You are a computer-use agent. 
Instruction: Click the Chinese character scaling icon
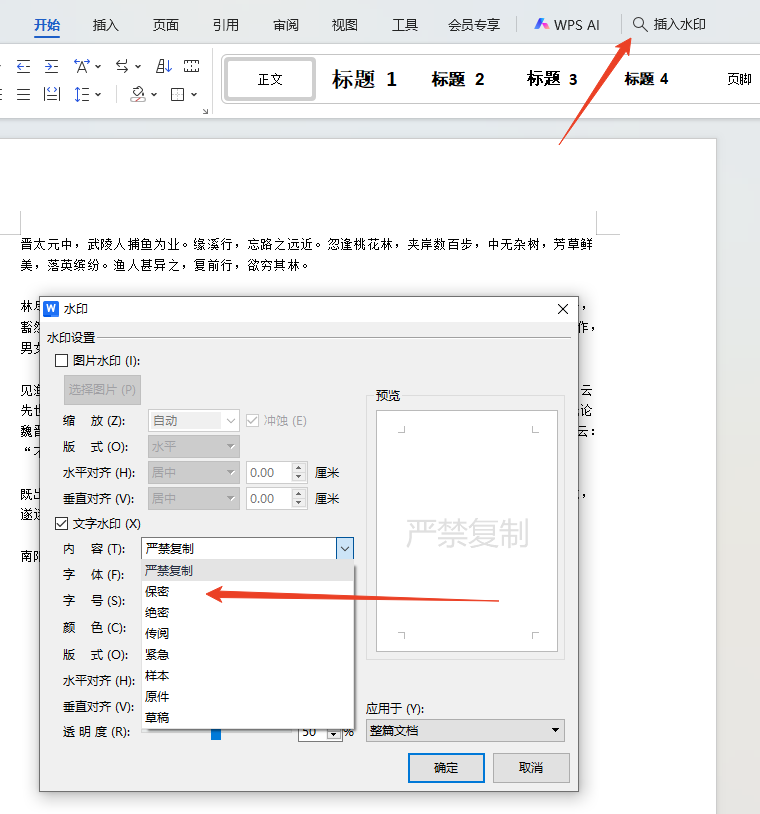[x=82, y=66]
